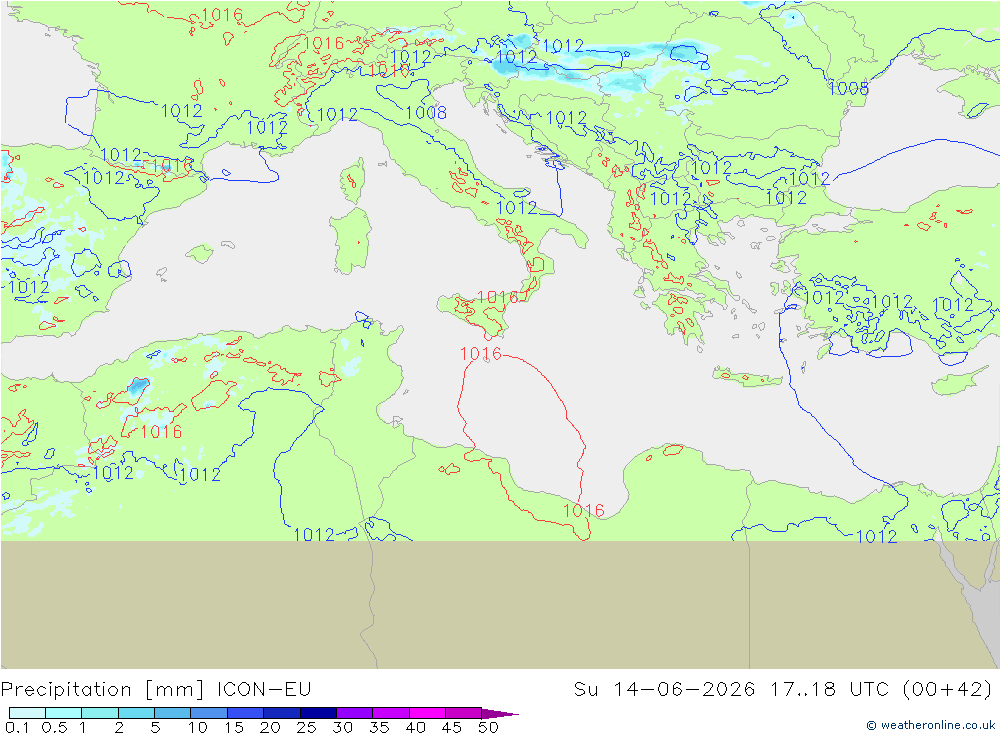Select the 2–5 mm legend color swatch
Image resolution: width=1000 pixels, height=733 pixels.
[136, 713]
